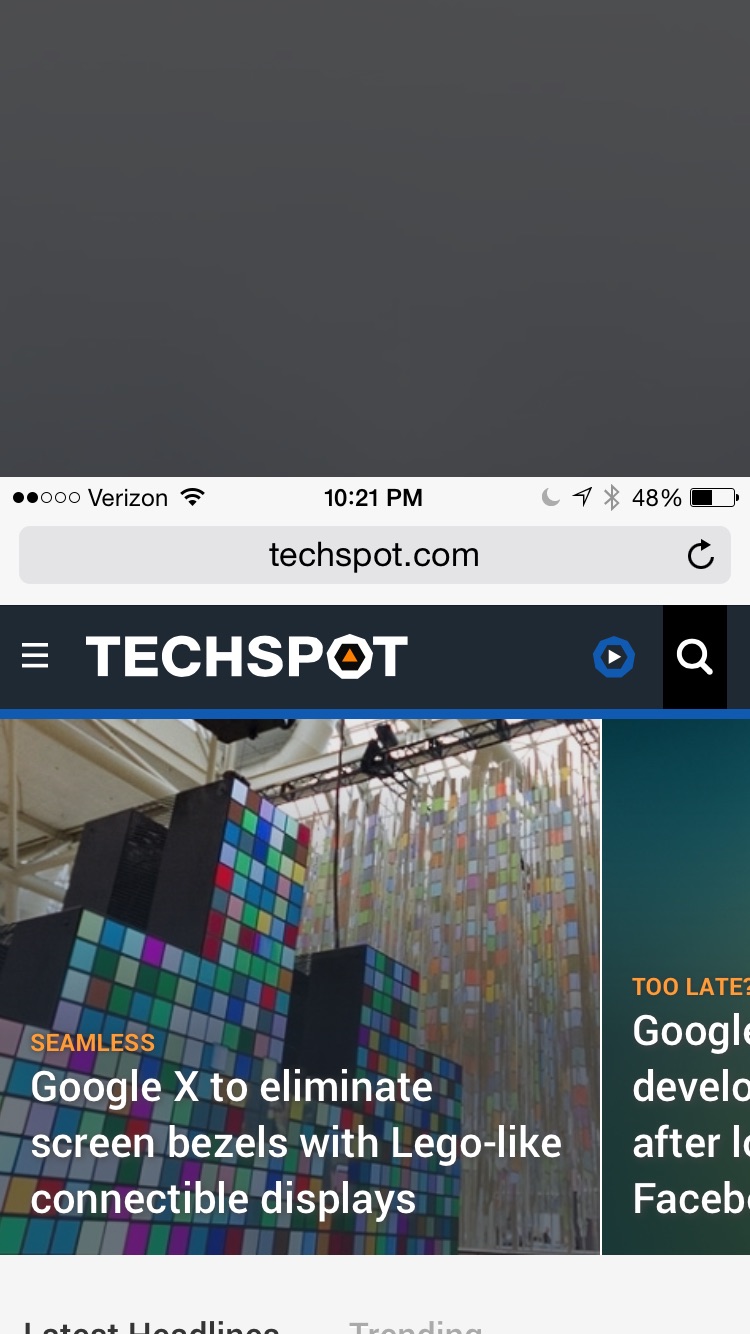Open the hamburger navigation menu
This screenshot has width=750, height=1334.
point(35,656)
